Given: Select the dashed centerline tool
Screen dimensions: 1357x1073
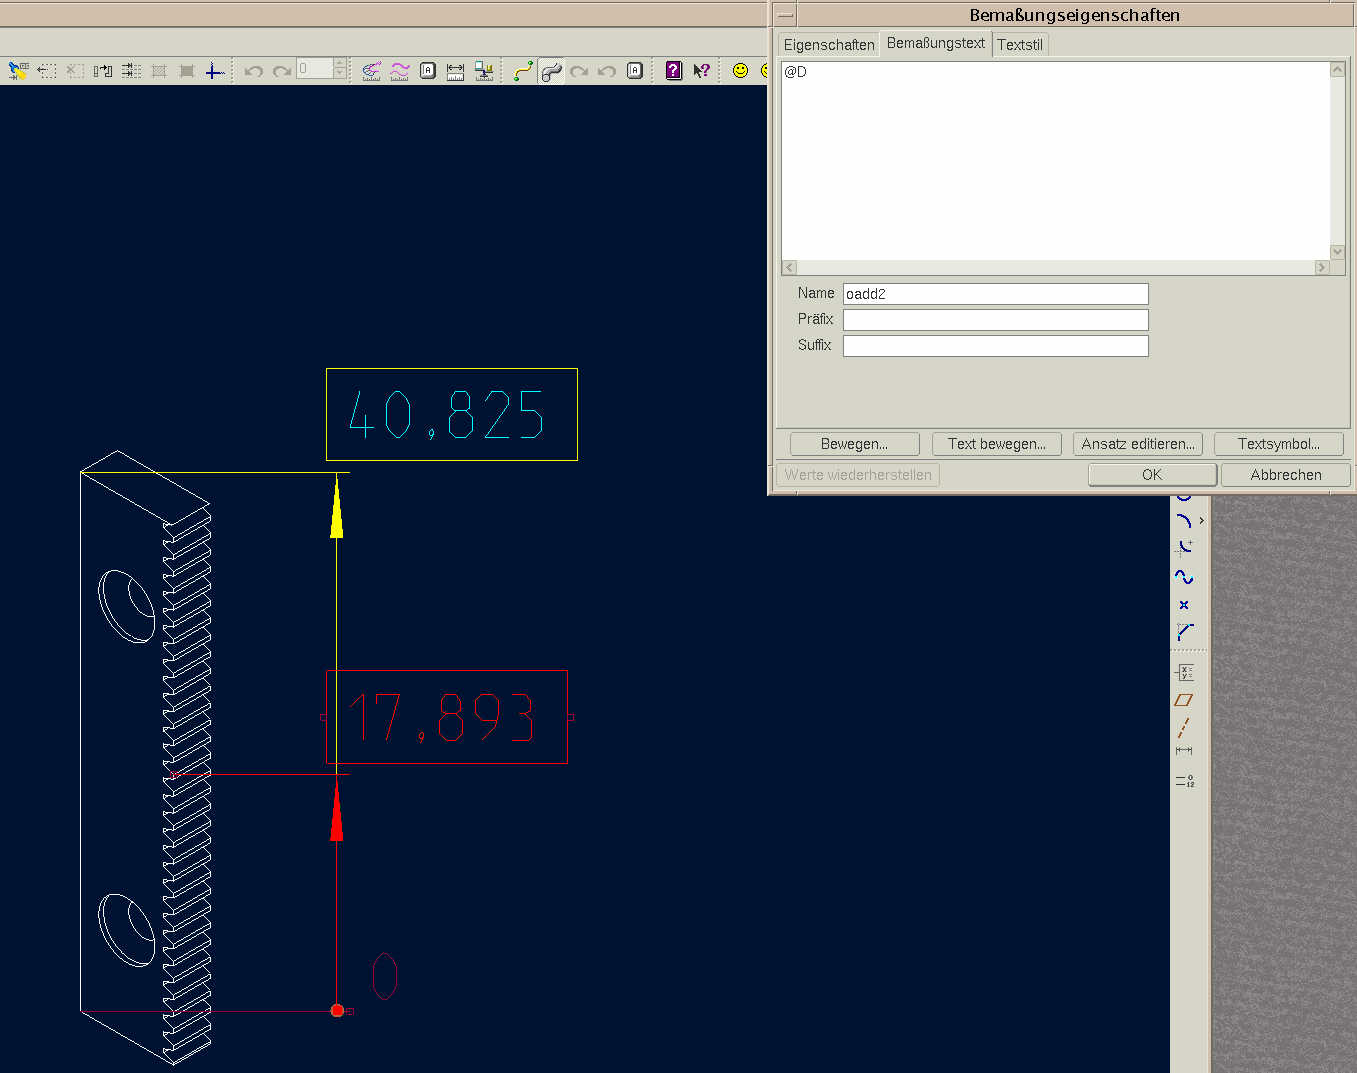Looking at the screenshot, I should pyautogui.click(x=1184, y=727).
